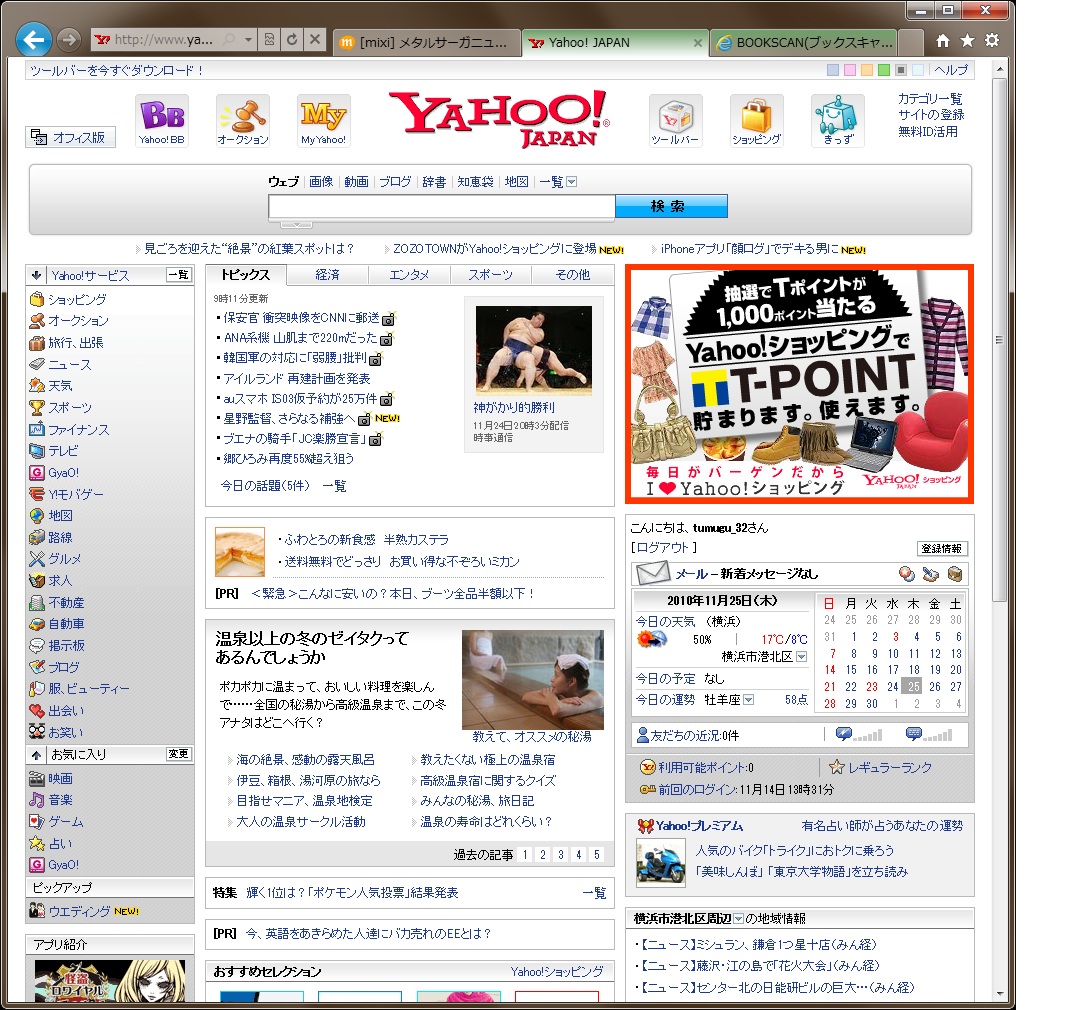
Task: Select the スポーツ topics tab
Action: (x=490, y=275)
